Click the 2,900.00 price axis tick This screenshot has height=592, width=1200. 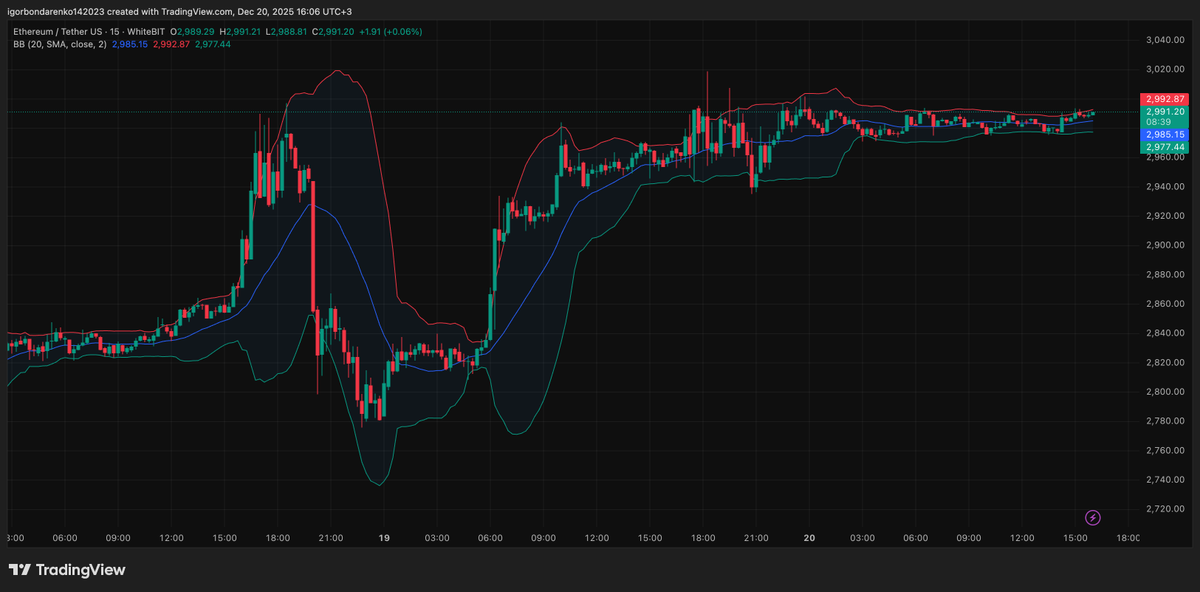click(1164, 245)
